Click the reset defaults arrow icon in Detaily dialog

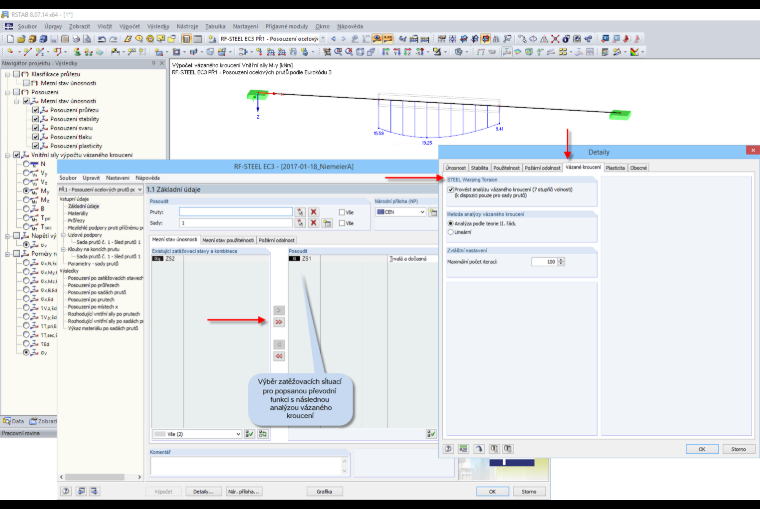(479, 449)
